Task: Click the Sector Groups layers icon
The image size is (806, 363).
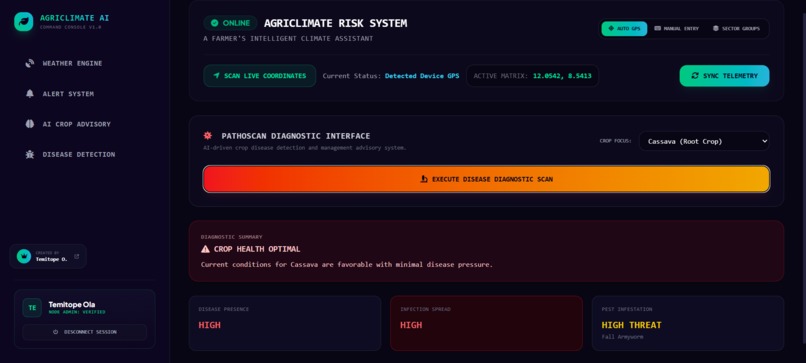Action: click(x=716, y=29)
